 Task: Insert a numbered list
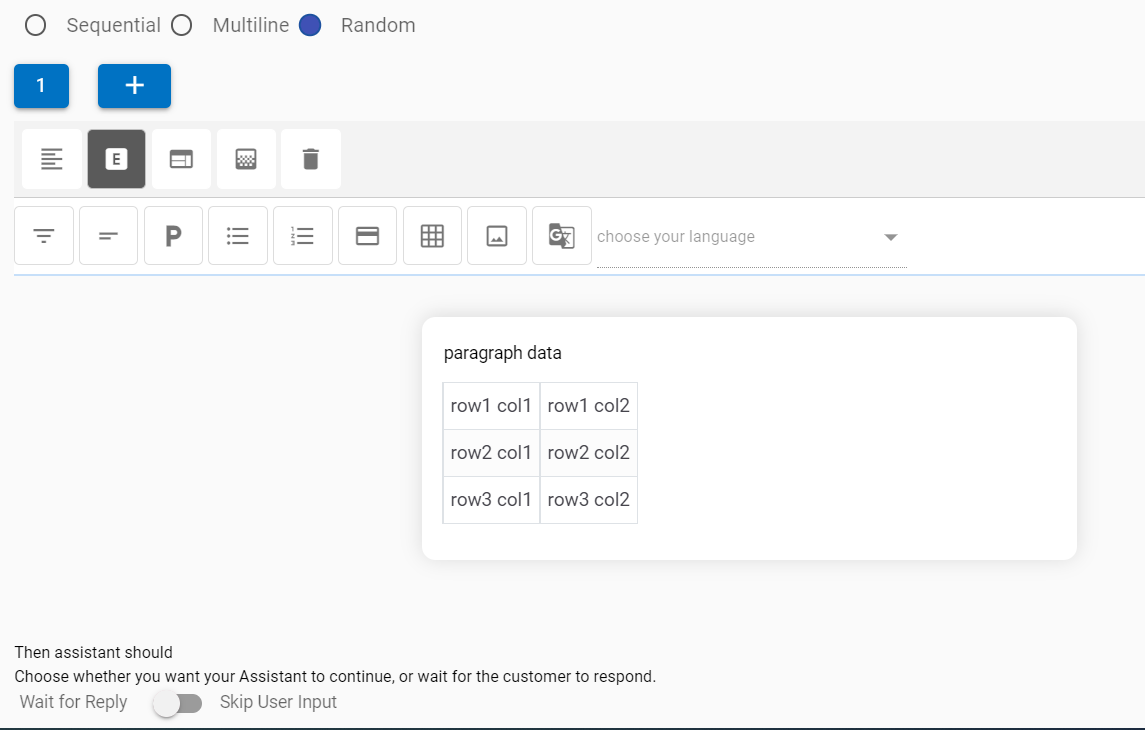(303, 236)
